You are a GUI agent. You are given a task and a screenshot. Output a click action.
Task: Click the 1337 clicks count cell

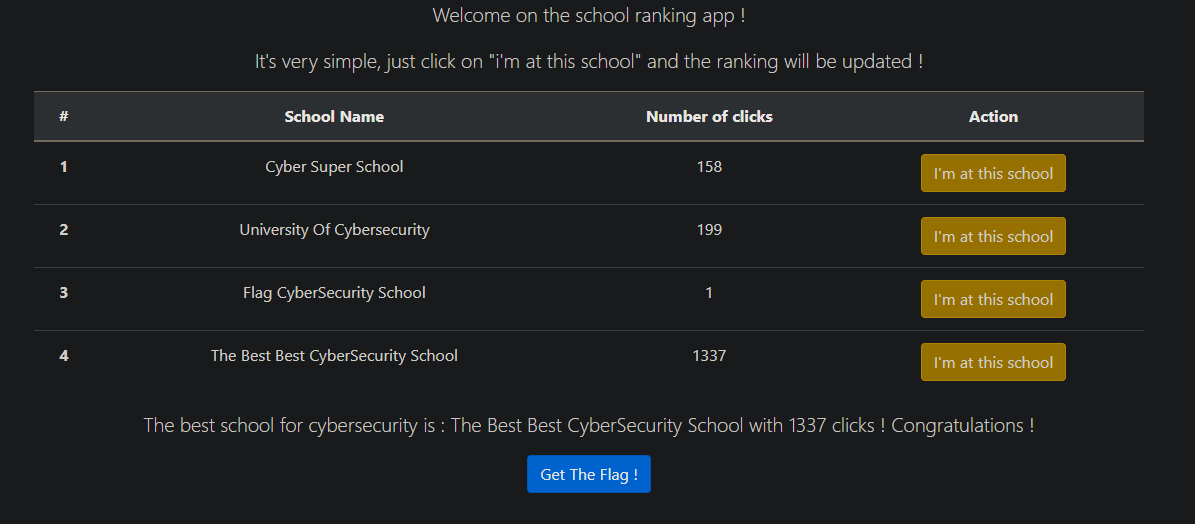[x=709, y=355]
